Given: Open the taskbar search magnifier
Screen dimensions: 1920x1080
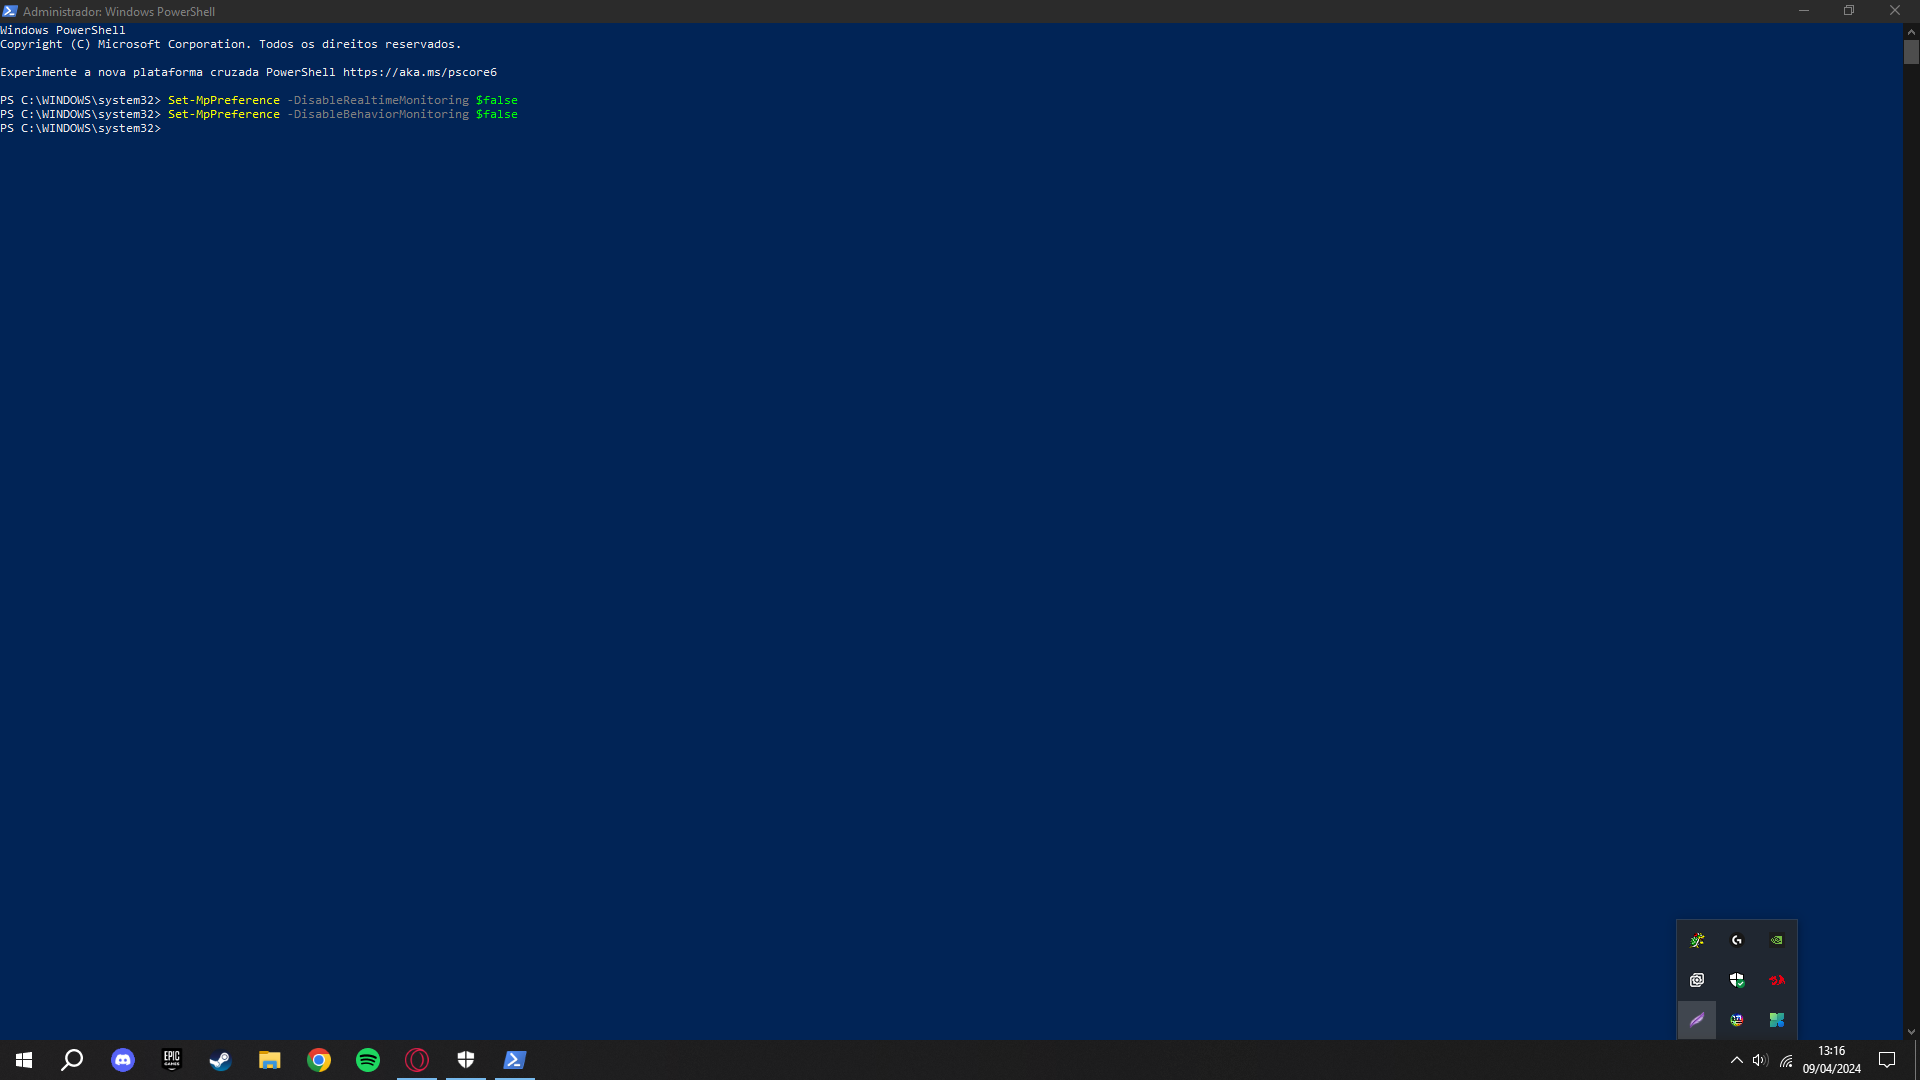Looking at the screenshot, I should (72, 1060).
